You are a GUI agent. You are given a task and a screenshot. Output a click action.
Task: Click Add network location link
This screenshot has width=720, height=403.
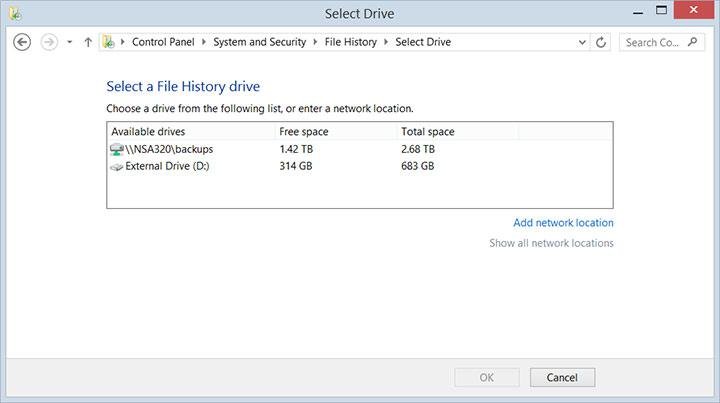[563, 223]
